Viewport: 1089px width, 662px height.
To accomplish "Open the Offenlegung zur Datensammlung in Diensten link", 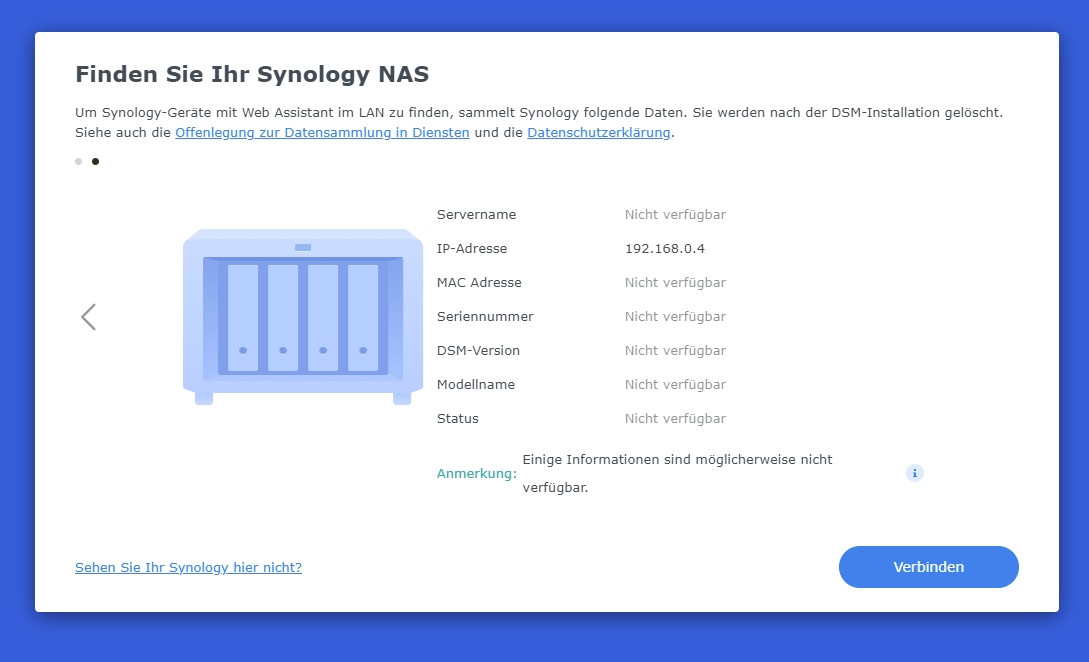I will coord(322,132).
